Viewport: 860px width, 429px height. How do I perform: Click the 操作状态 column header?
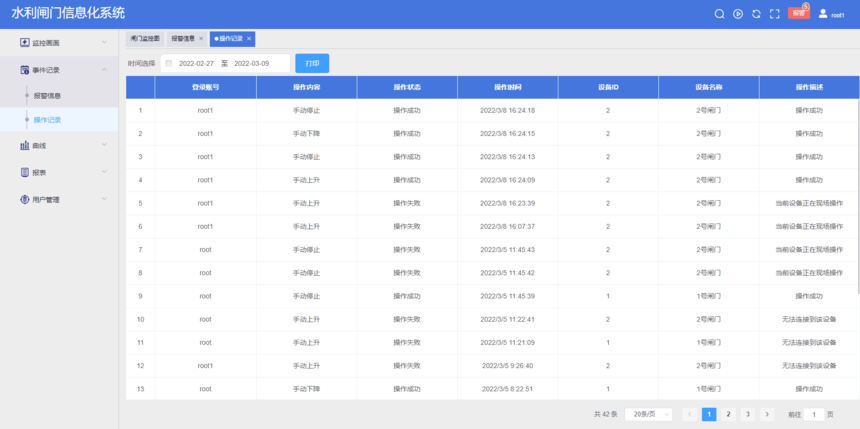(x=407, y=87)
